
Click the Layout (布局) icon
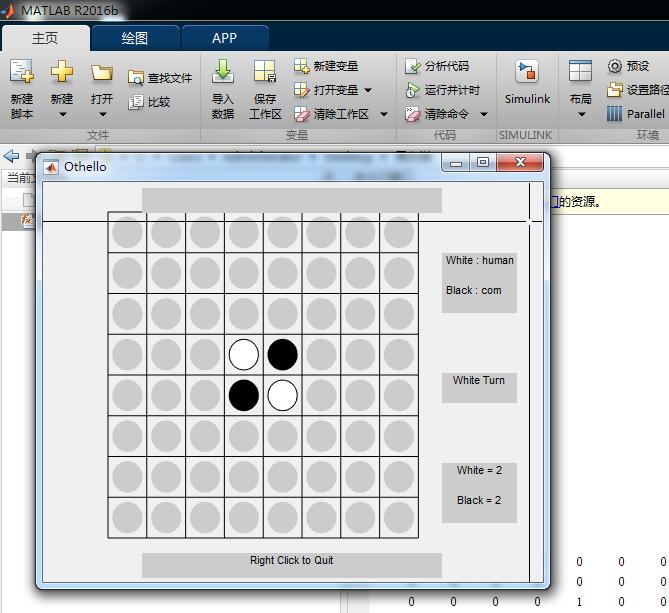(x=580, y=71)
